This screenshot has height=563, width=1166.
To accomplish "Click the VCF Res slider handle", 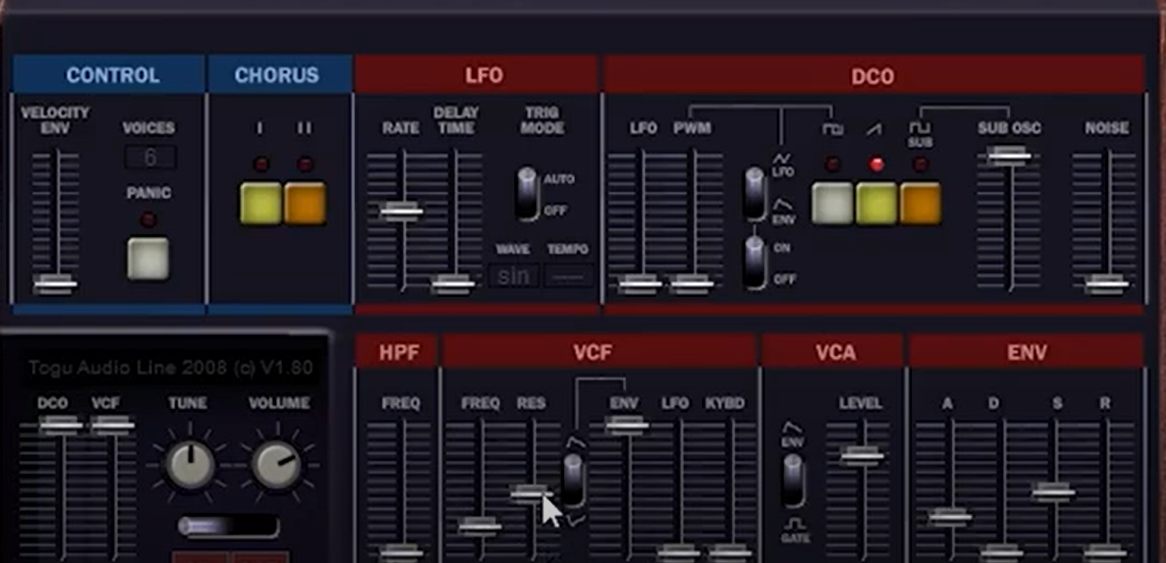I will [x=530, y=492].
